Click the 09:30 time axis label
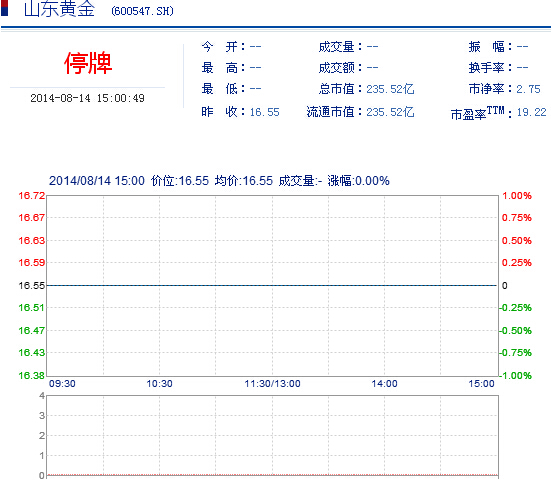The height and width of the screenshot is (482, 551). coord(62,384)
